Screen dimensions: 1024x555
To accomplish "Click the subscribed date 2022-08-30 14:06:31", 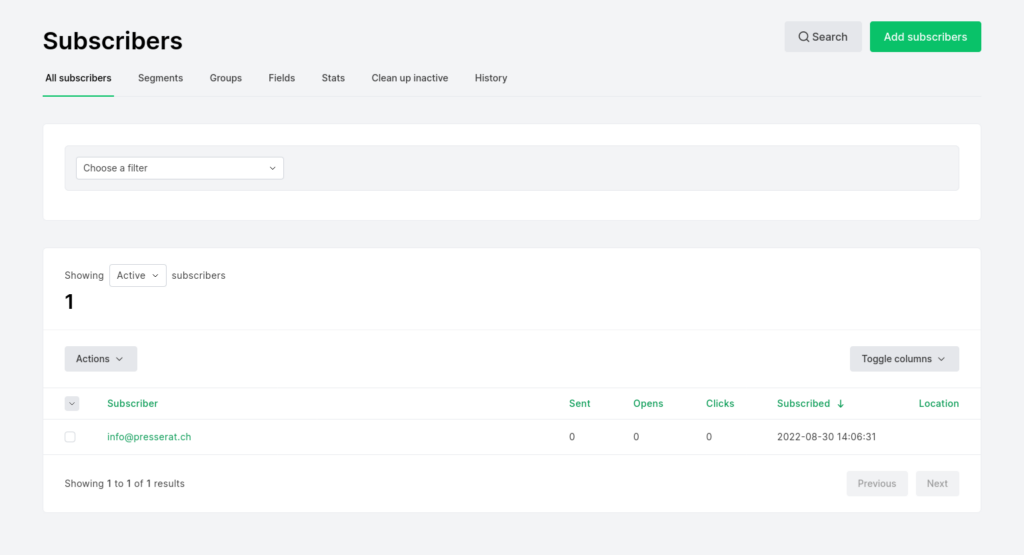I will tap(826, 437).
